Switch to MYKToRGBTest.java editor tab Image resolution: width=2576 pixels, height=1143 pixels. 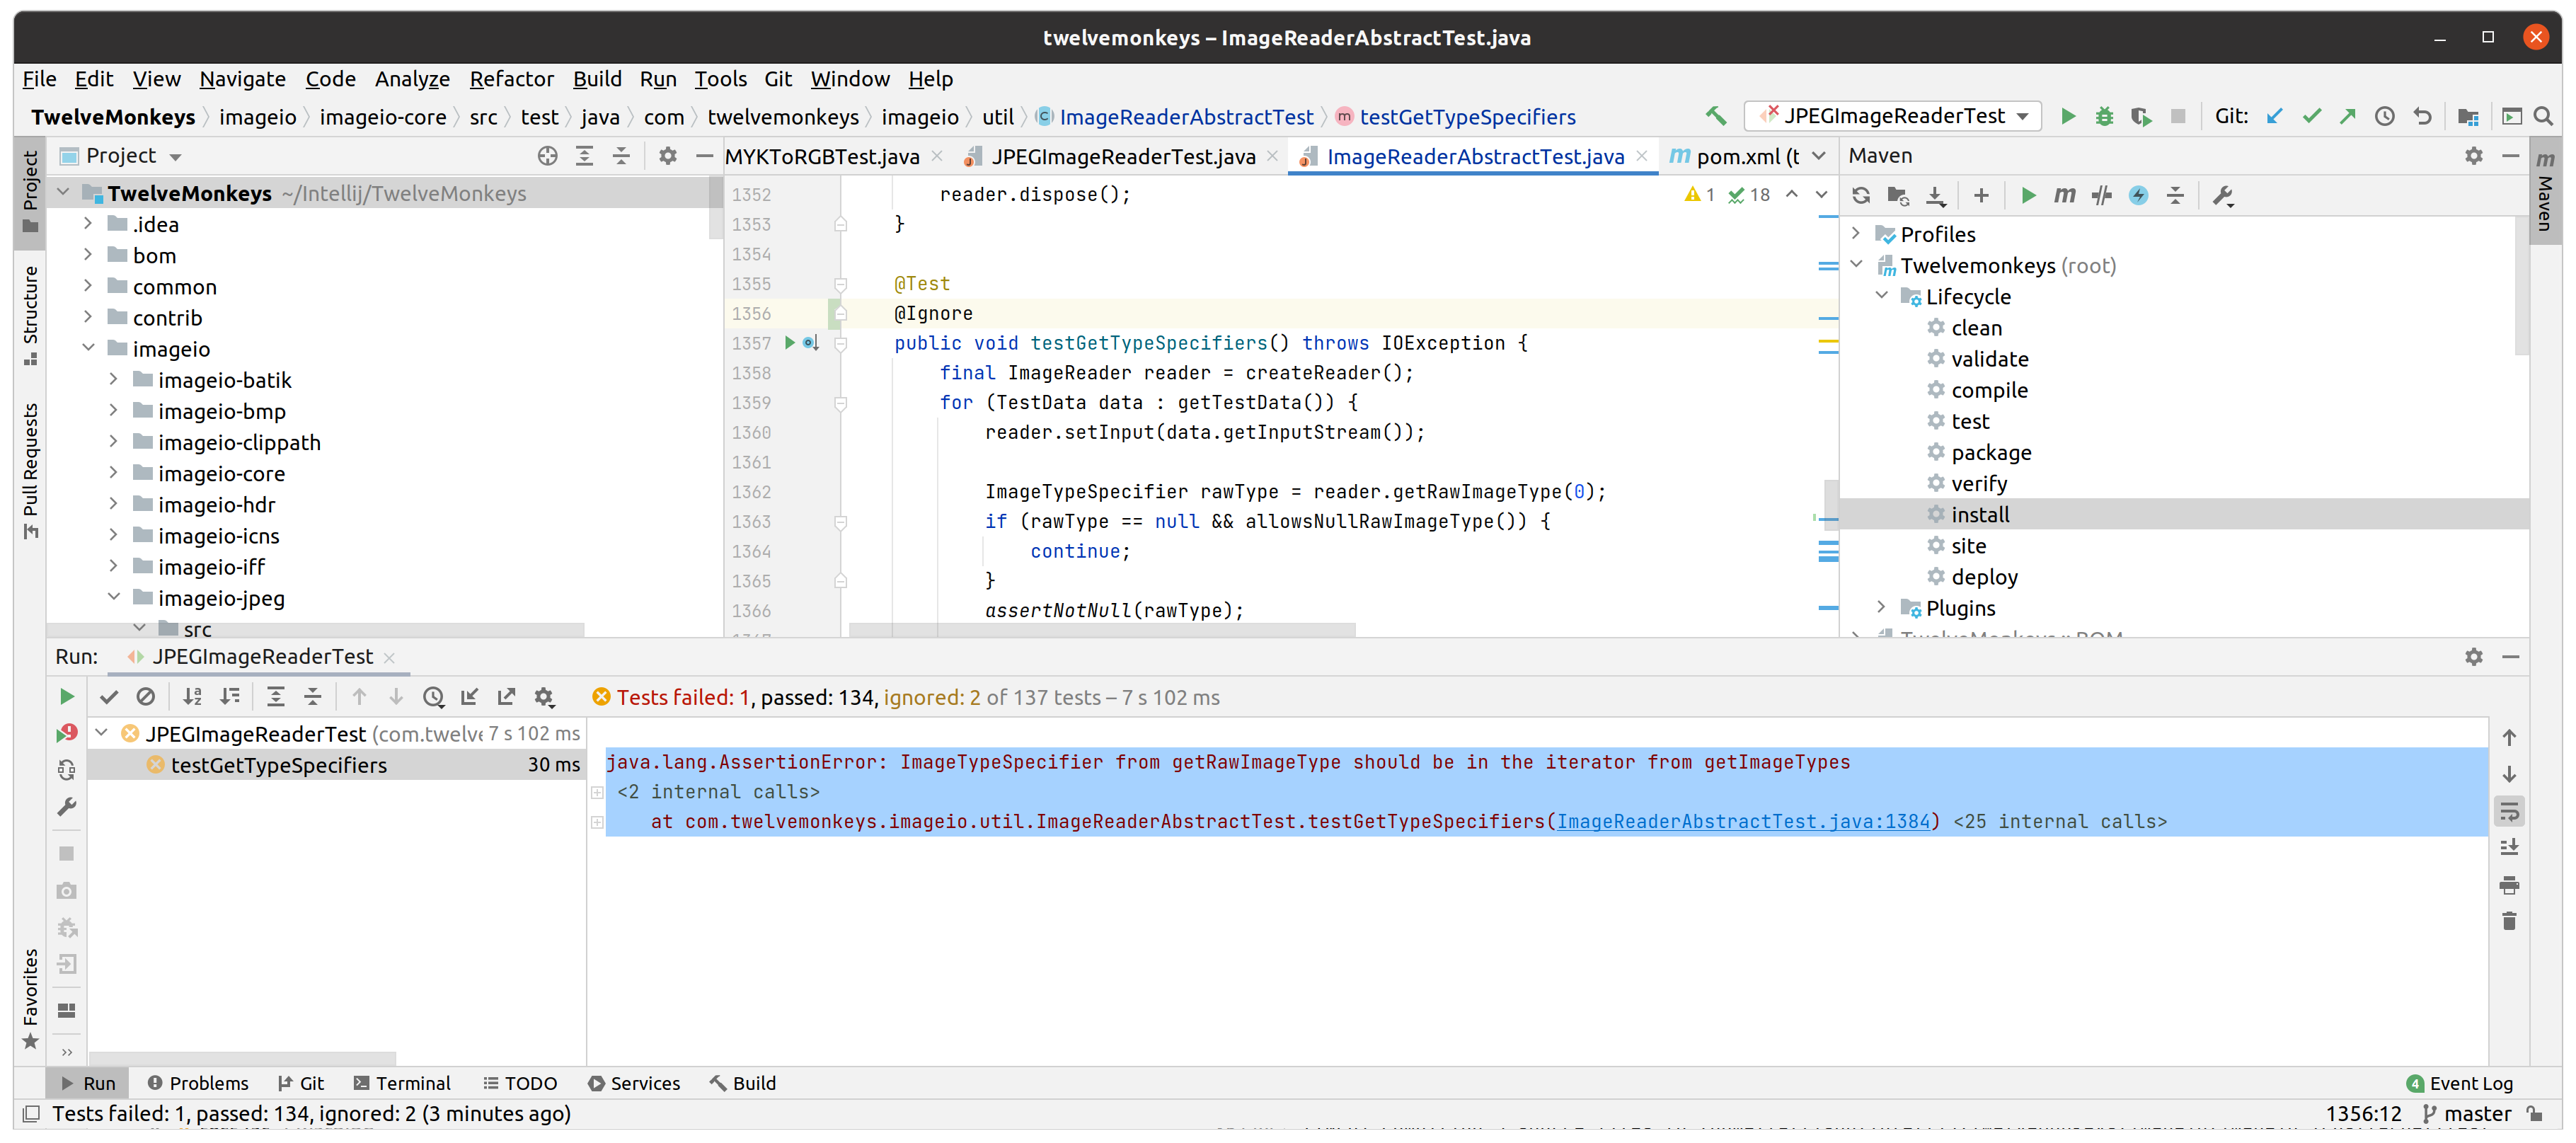pyautogui.click(x=822, y=156)
